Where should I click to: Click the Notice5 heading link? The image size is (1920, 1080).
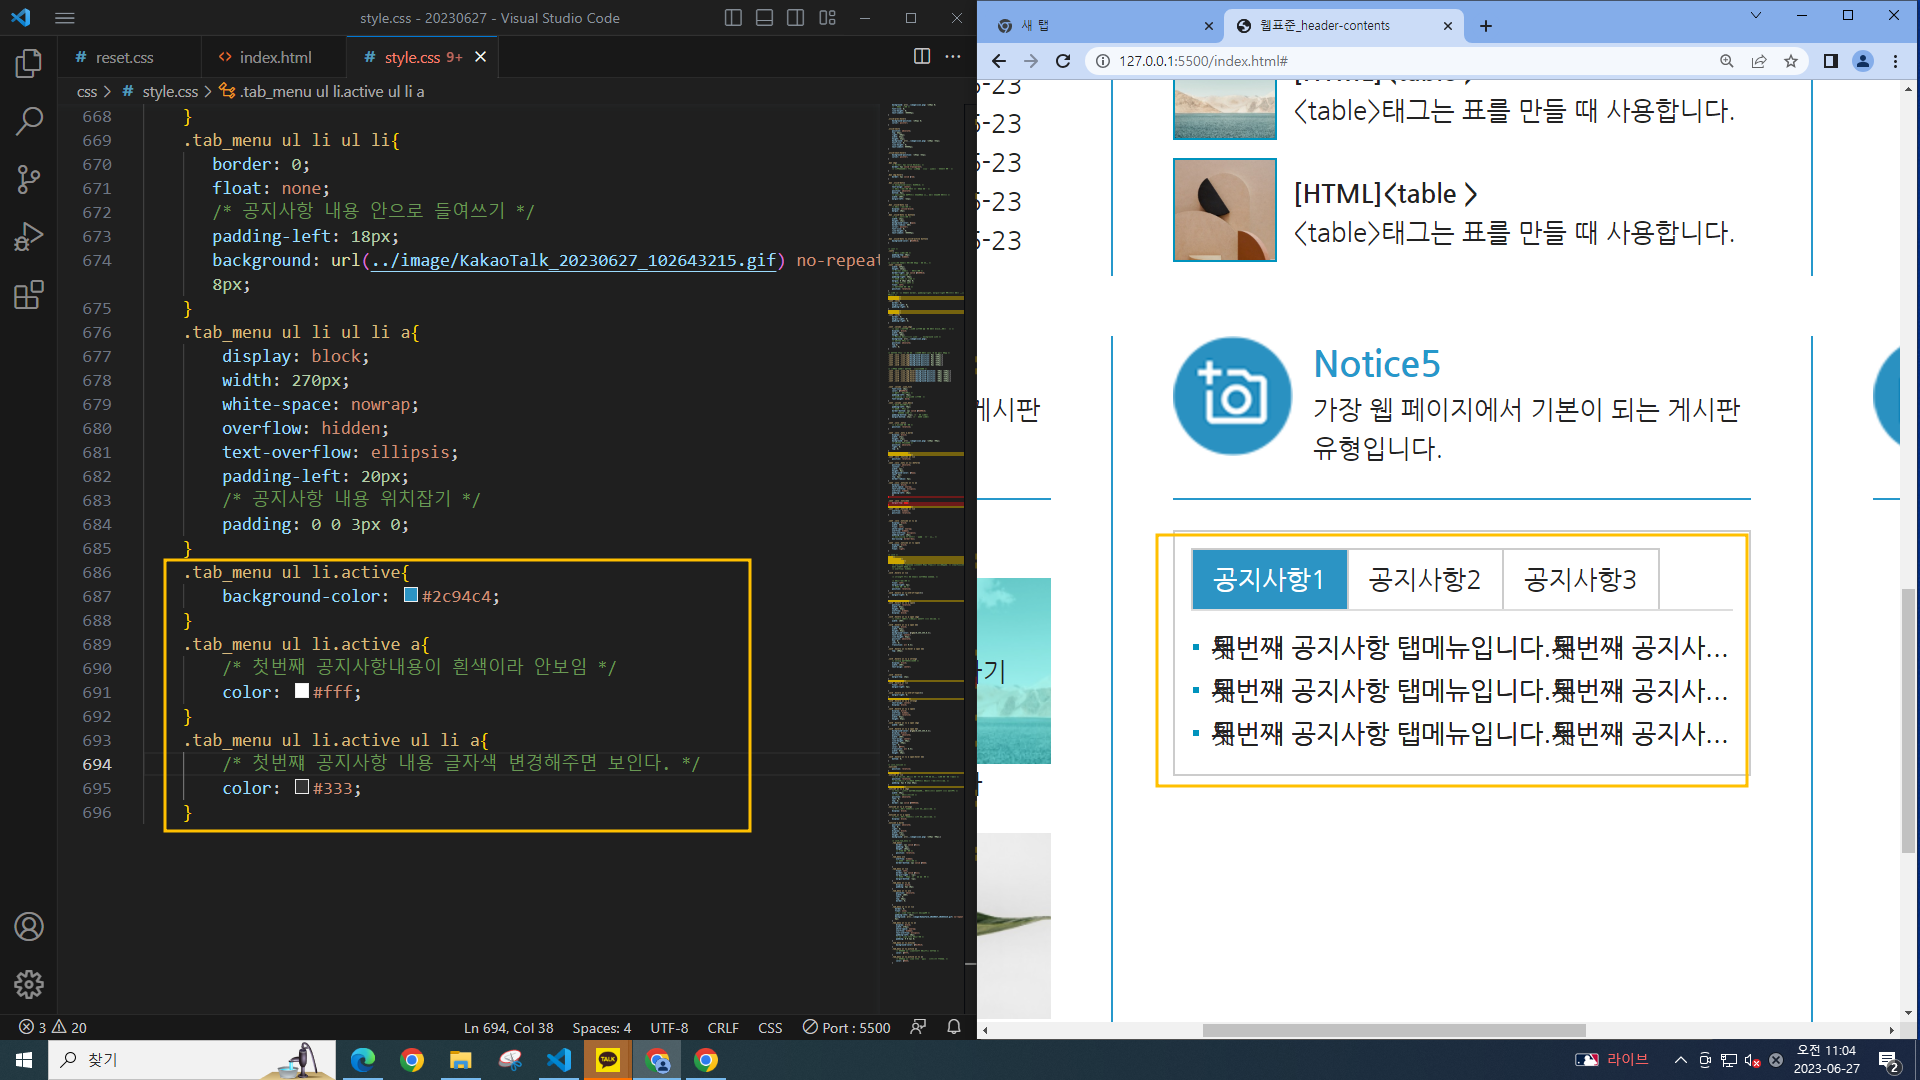click(1376, 364)
